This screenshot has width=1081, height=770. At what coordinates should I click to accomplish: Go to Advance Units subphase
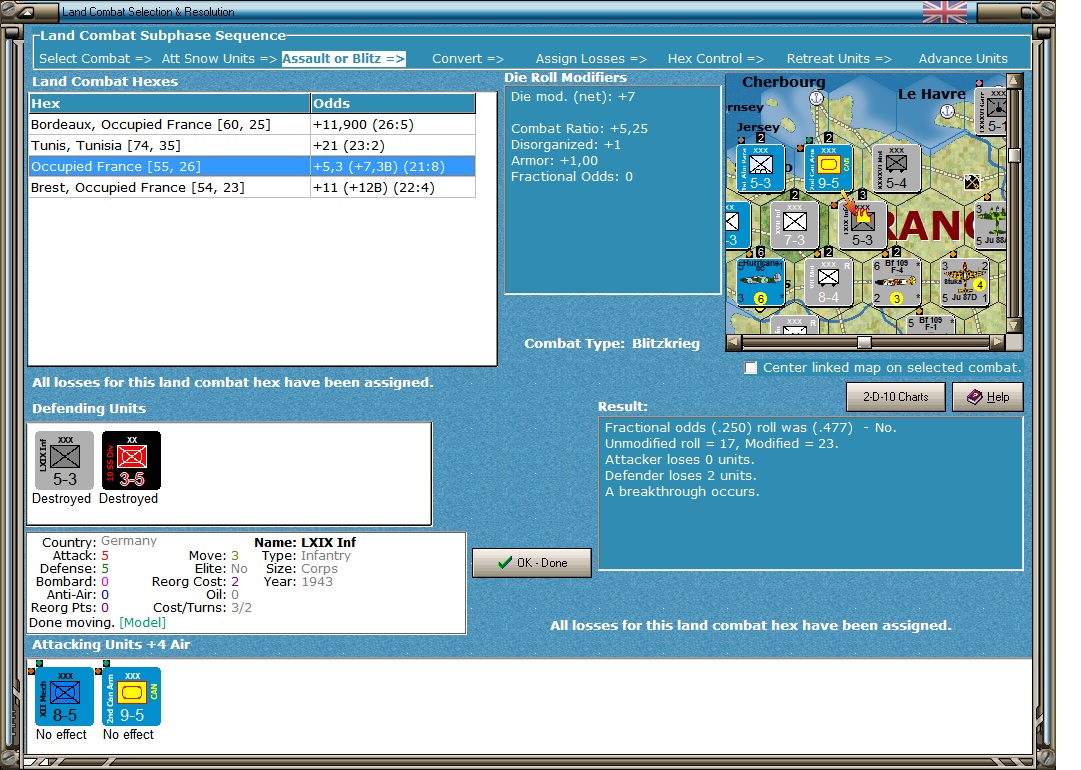click(x=963, y=59)
